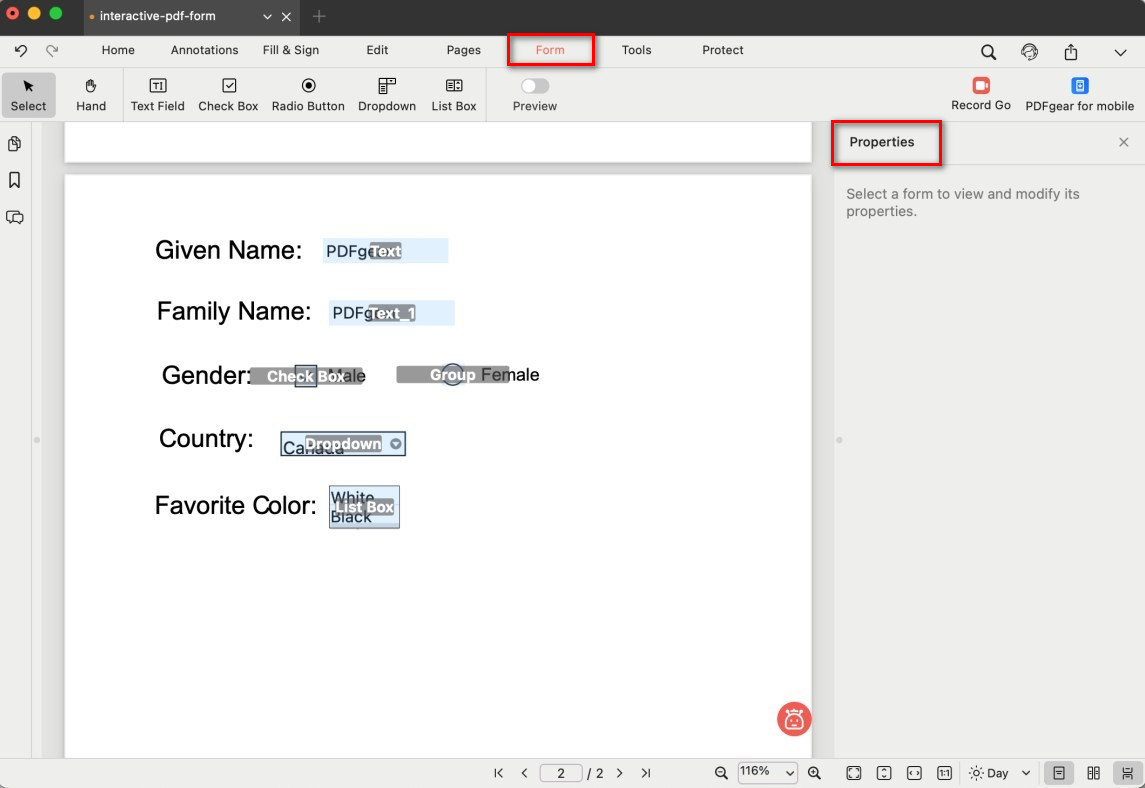Open the Protect tab

pos(722,50)
